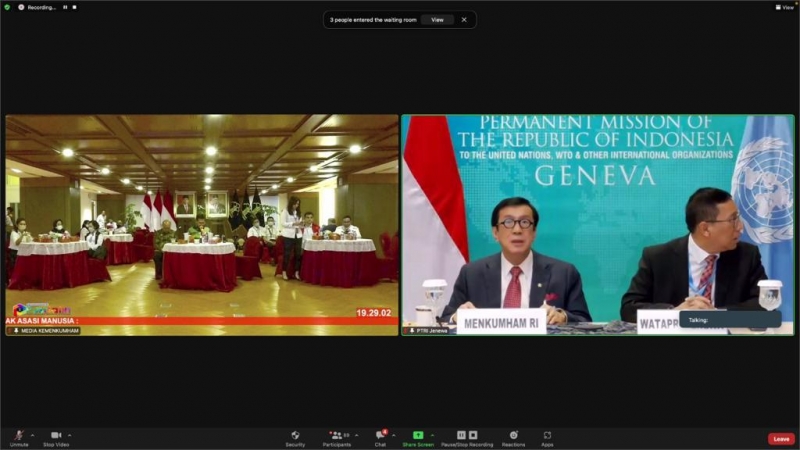The width and height of the screenshot is (800, 450).
Task: Stop Video camera
Action: [x=55, y=436]
